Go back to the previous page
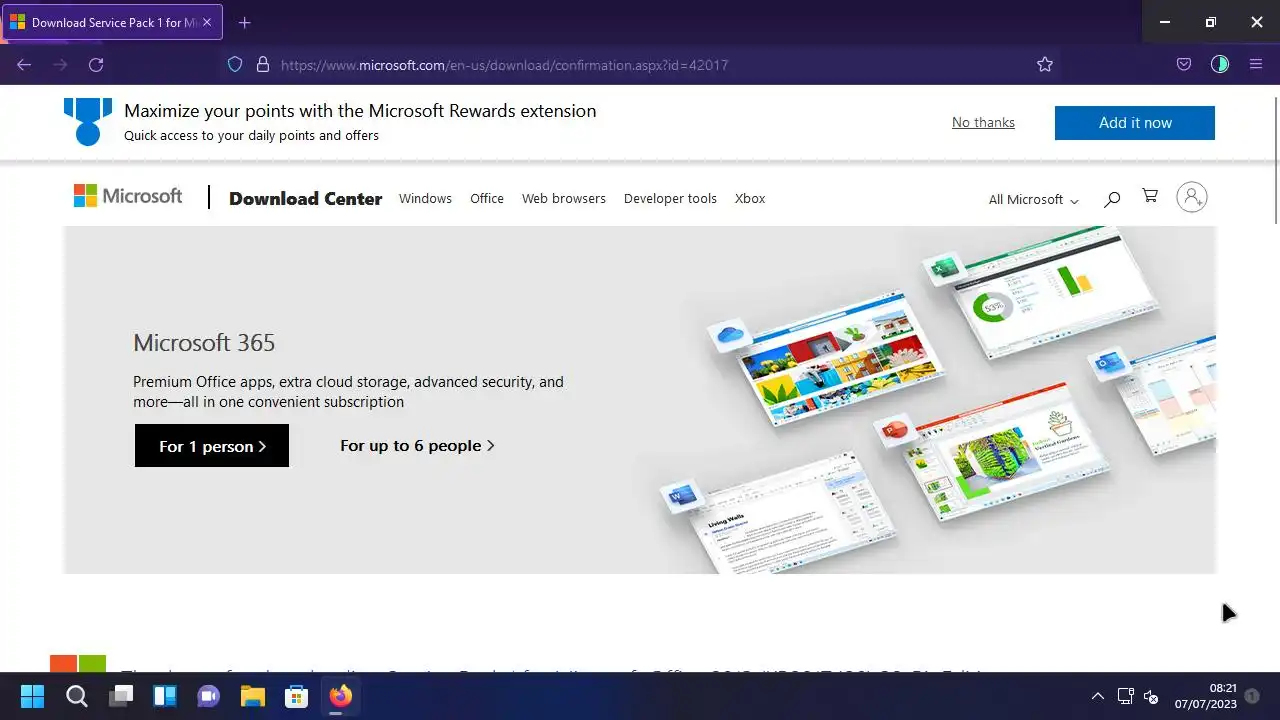1280x720 pixels. click(24, 64)
